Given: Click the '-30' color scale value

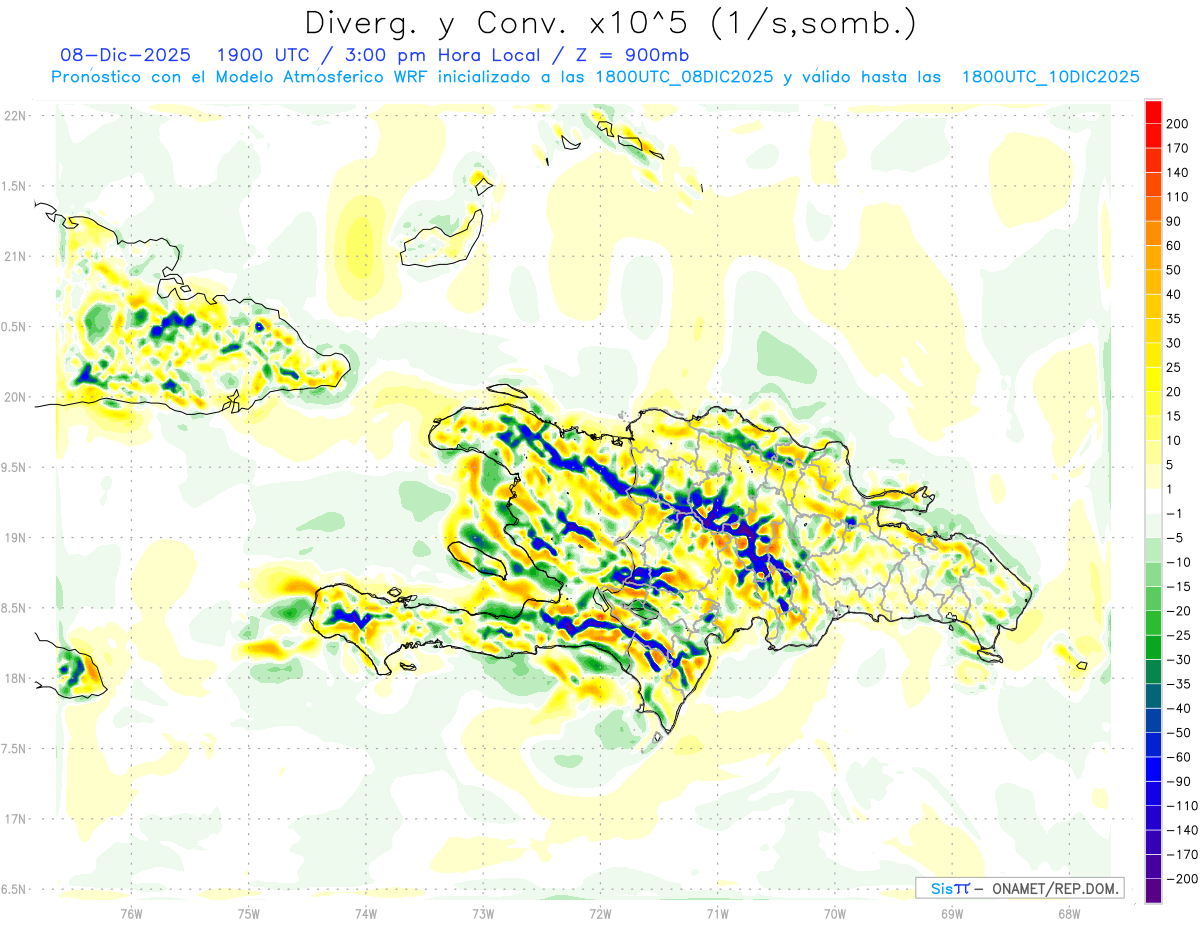Looking at the screenshot, I should pos(1177,659).
